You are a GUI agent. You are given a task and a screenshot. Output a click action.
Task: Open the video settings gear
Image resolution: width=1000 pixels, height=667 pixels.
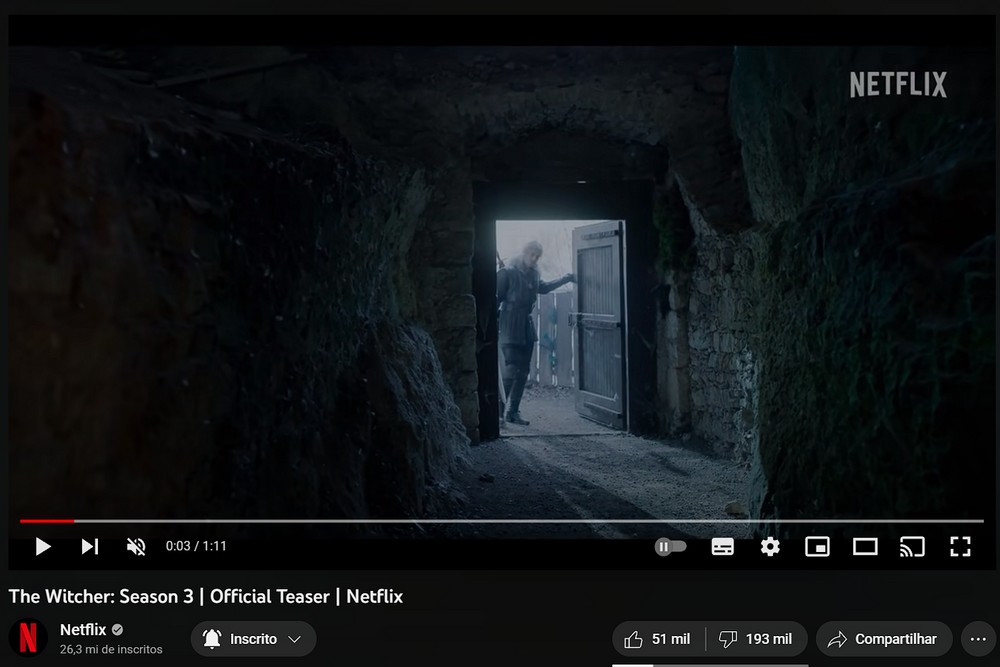[770, 546]
